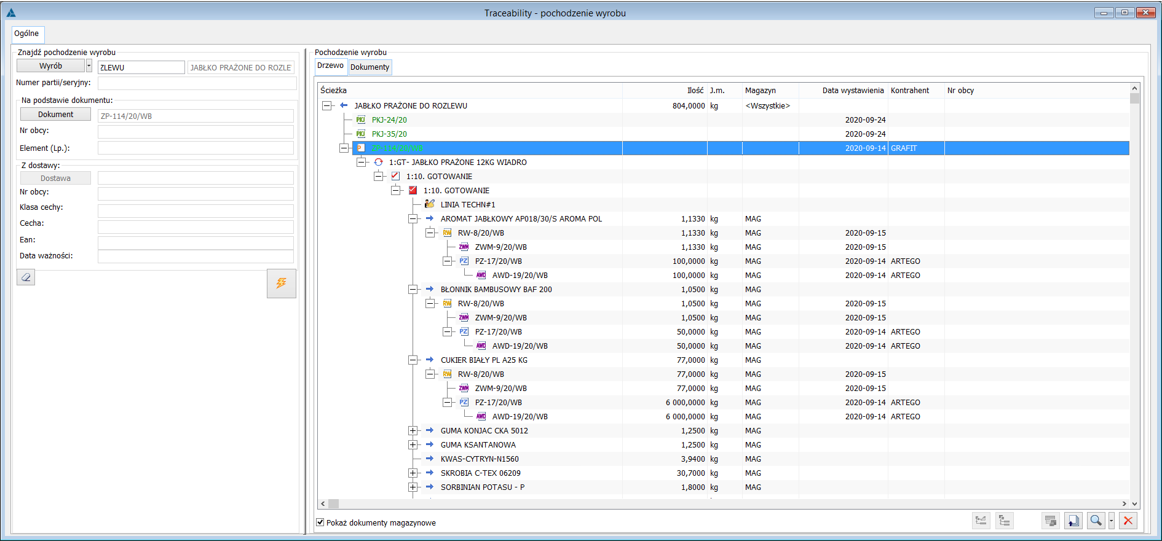The width and height of the screenshot is (1162, 541).
Task: Click the red-filled GOTOWANIE operation icon
Action: (413, 190)
